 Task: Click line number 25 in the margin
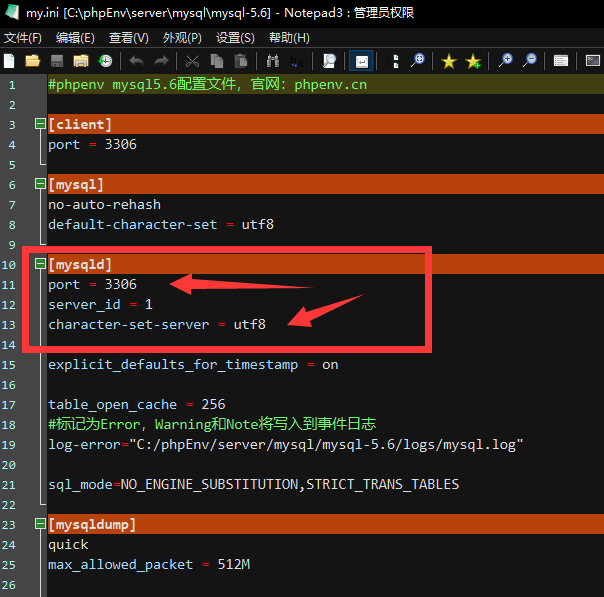[8, 565]
